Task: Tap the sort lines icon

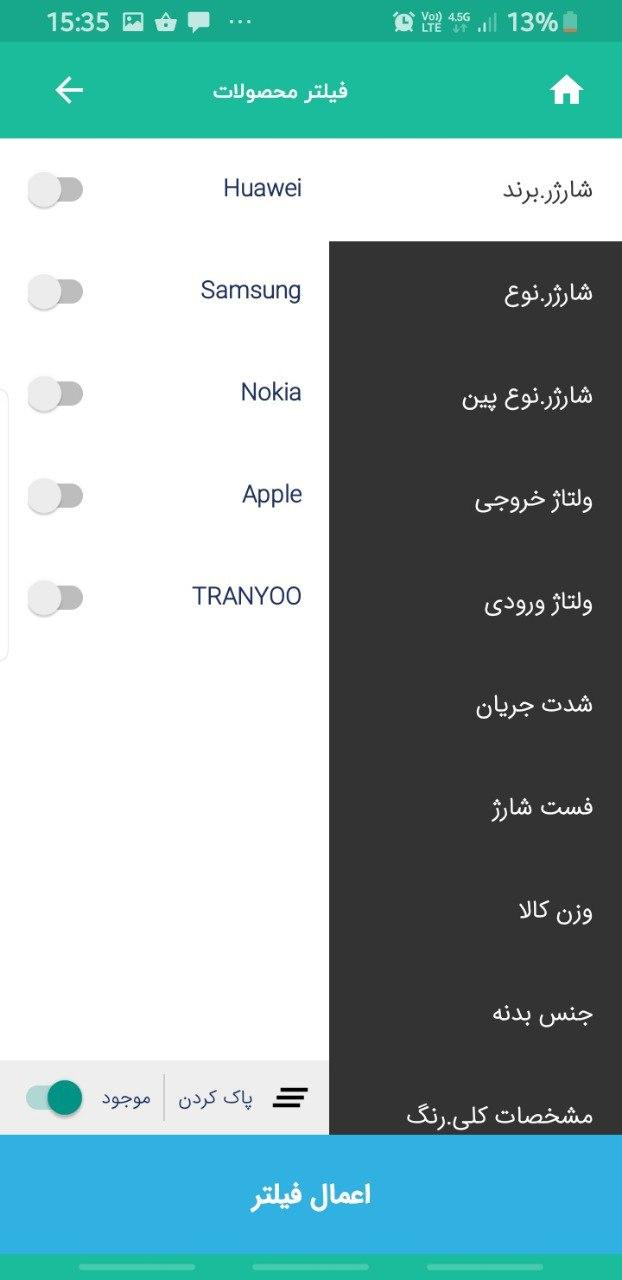Action: pyautogui.click(x=290, y=1097)
